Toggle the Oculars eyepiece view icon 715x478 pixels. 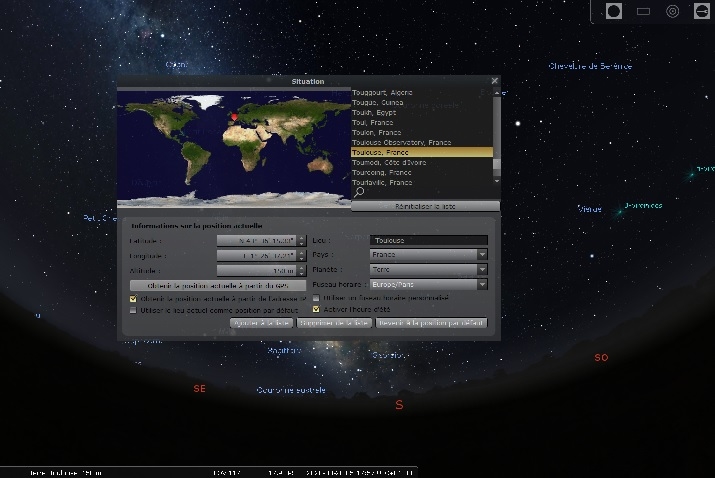[614, 11]
